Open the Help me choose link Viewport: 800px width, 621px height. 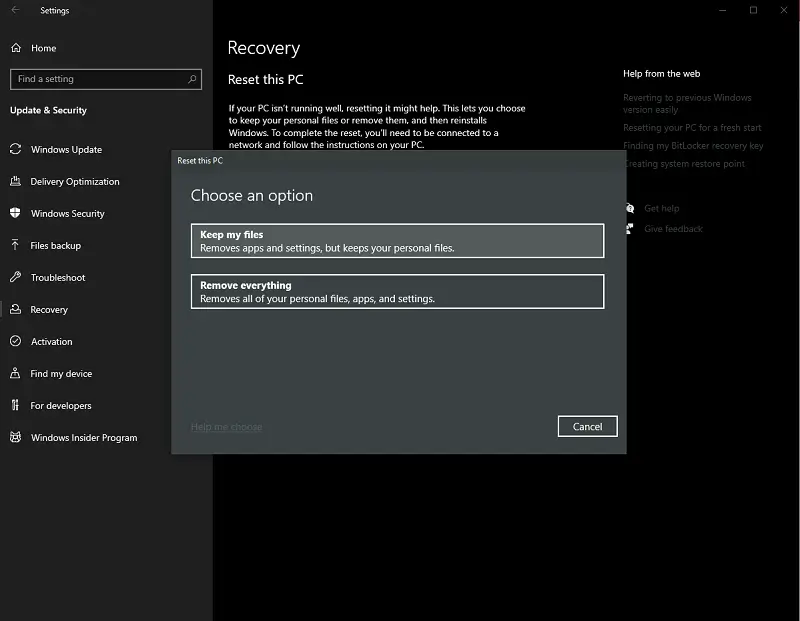pos(226,428)
